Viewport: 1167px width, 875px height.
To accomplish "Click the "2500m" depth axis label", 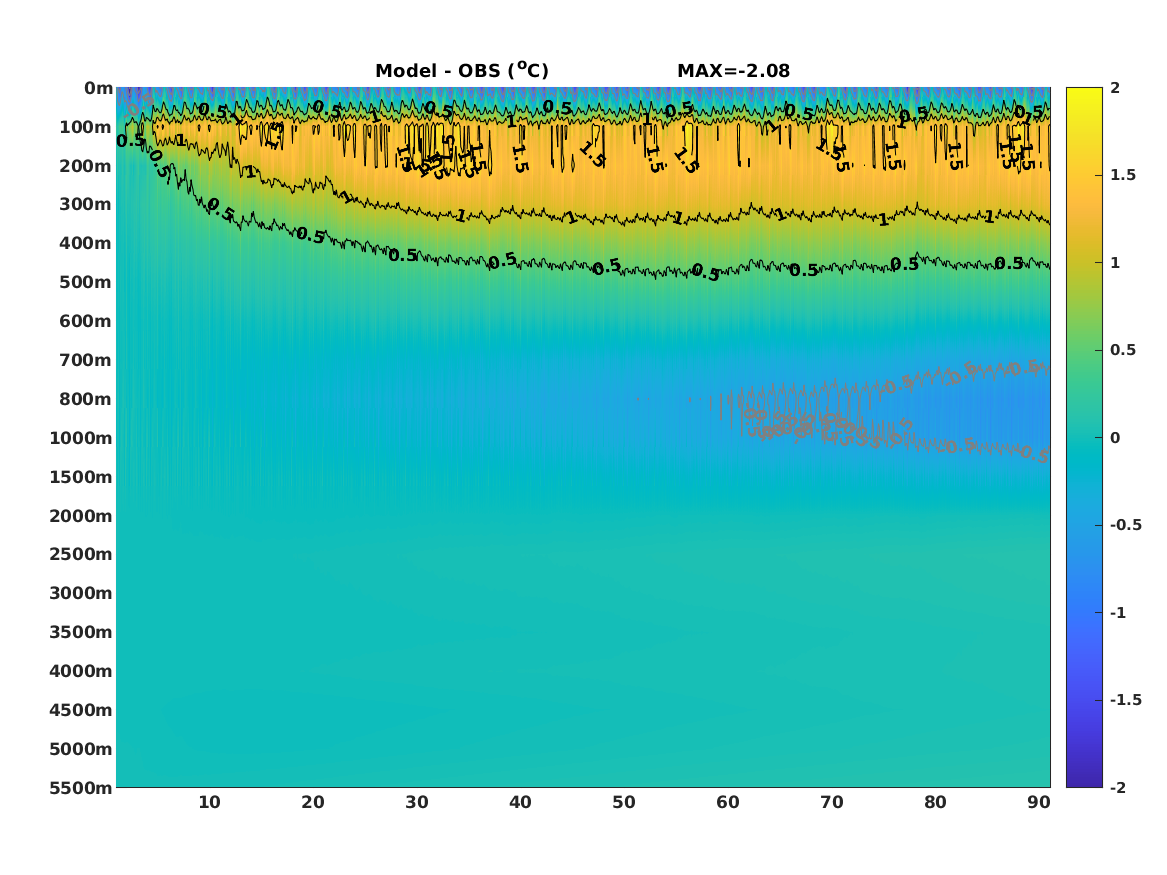I will tap(81, 554).
